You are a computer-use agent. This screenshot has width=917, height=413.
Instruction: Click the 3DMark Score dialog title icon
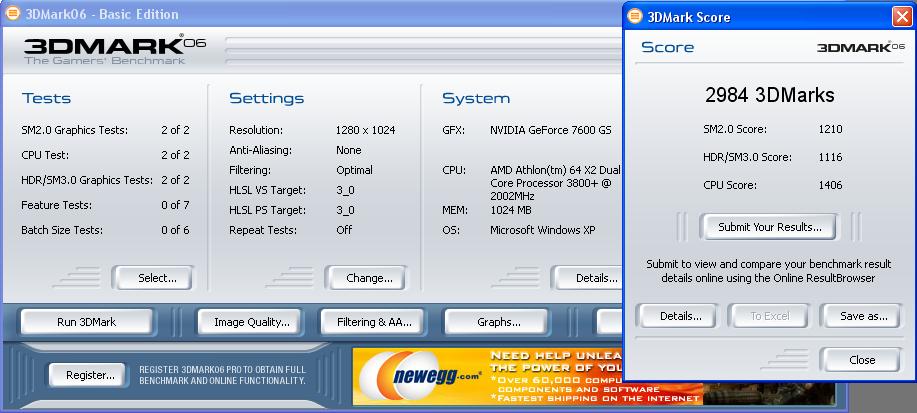tap(635, 17)
